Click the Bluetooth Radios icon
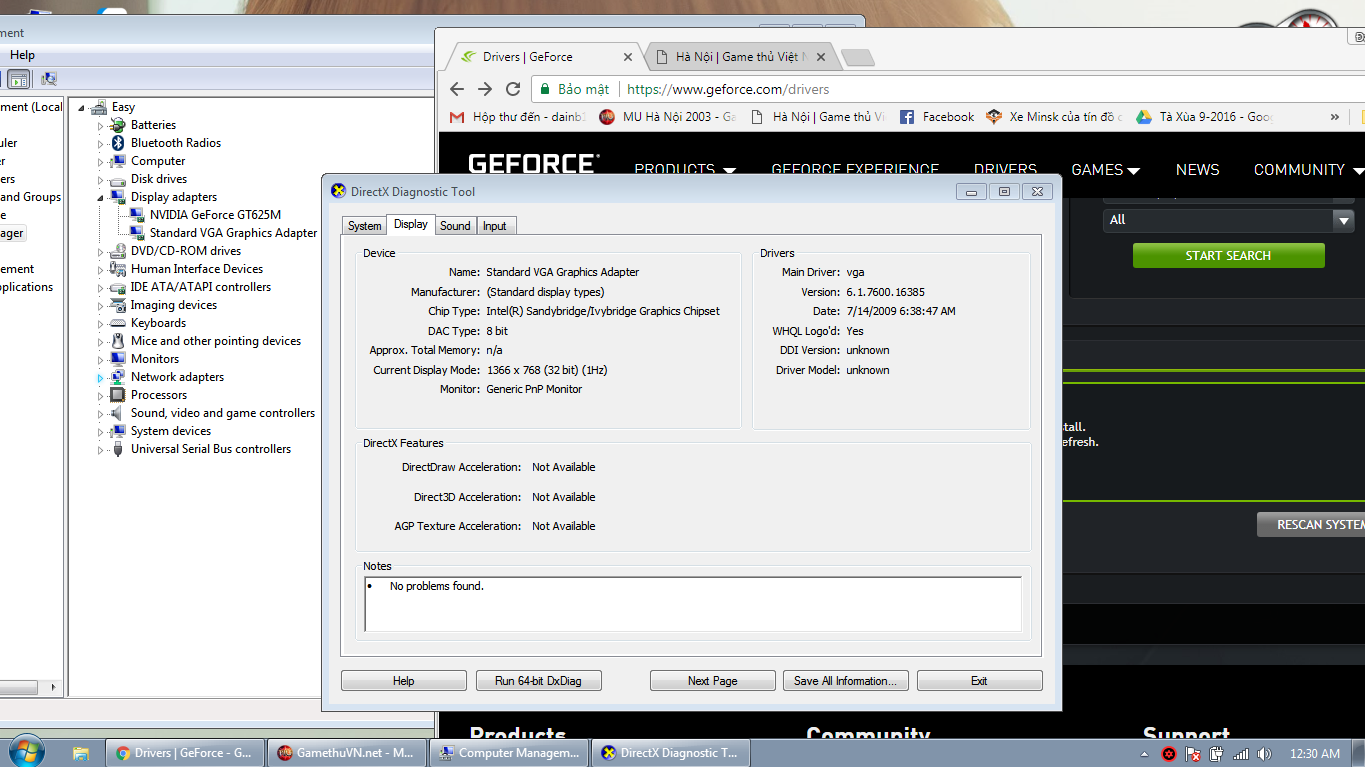1365x767 pixels. coord(118,143)
